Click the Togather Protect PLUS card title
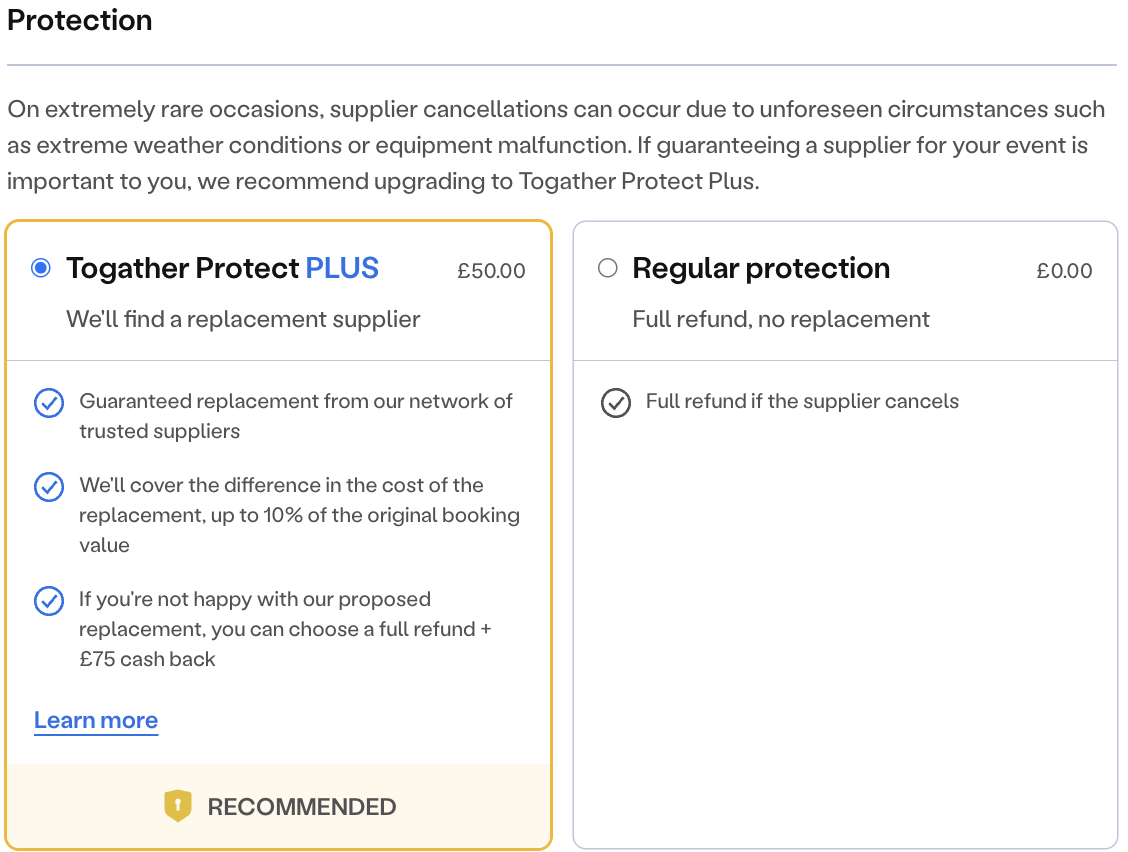The image size is (1128, 852). pos(222,268)
